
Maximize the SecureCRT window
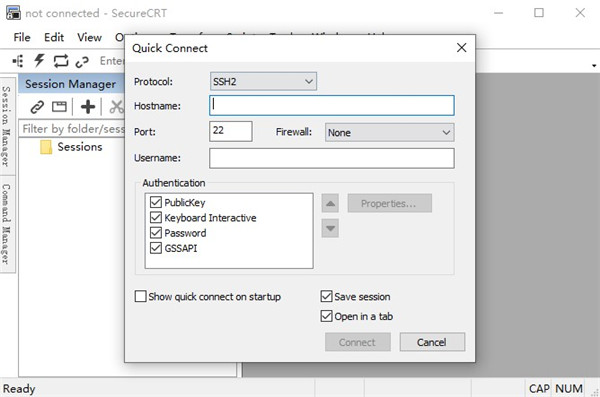point(539,13)
